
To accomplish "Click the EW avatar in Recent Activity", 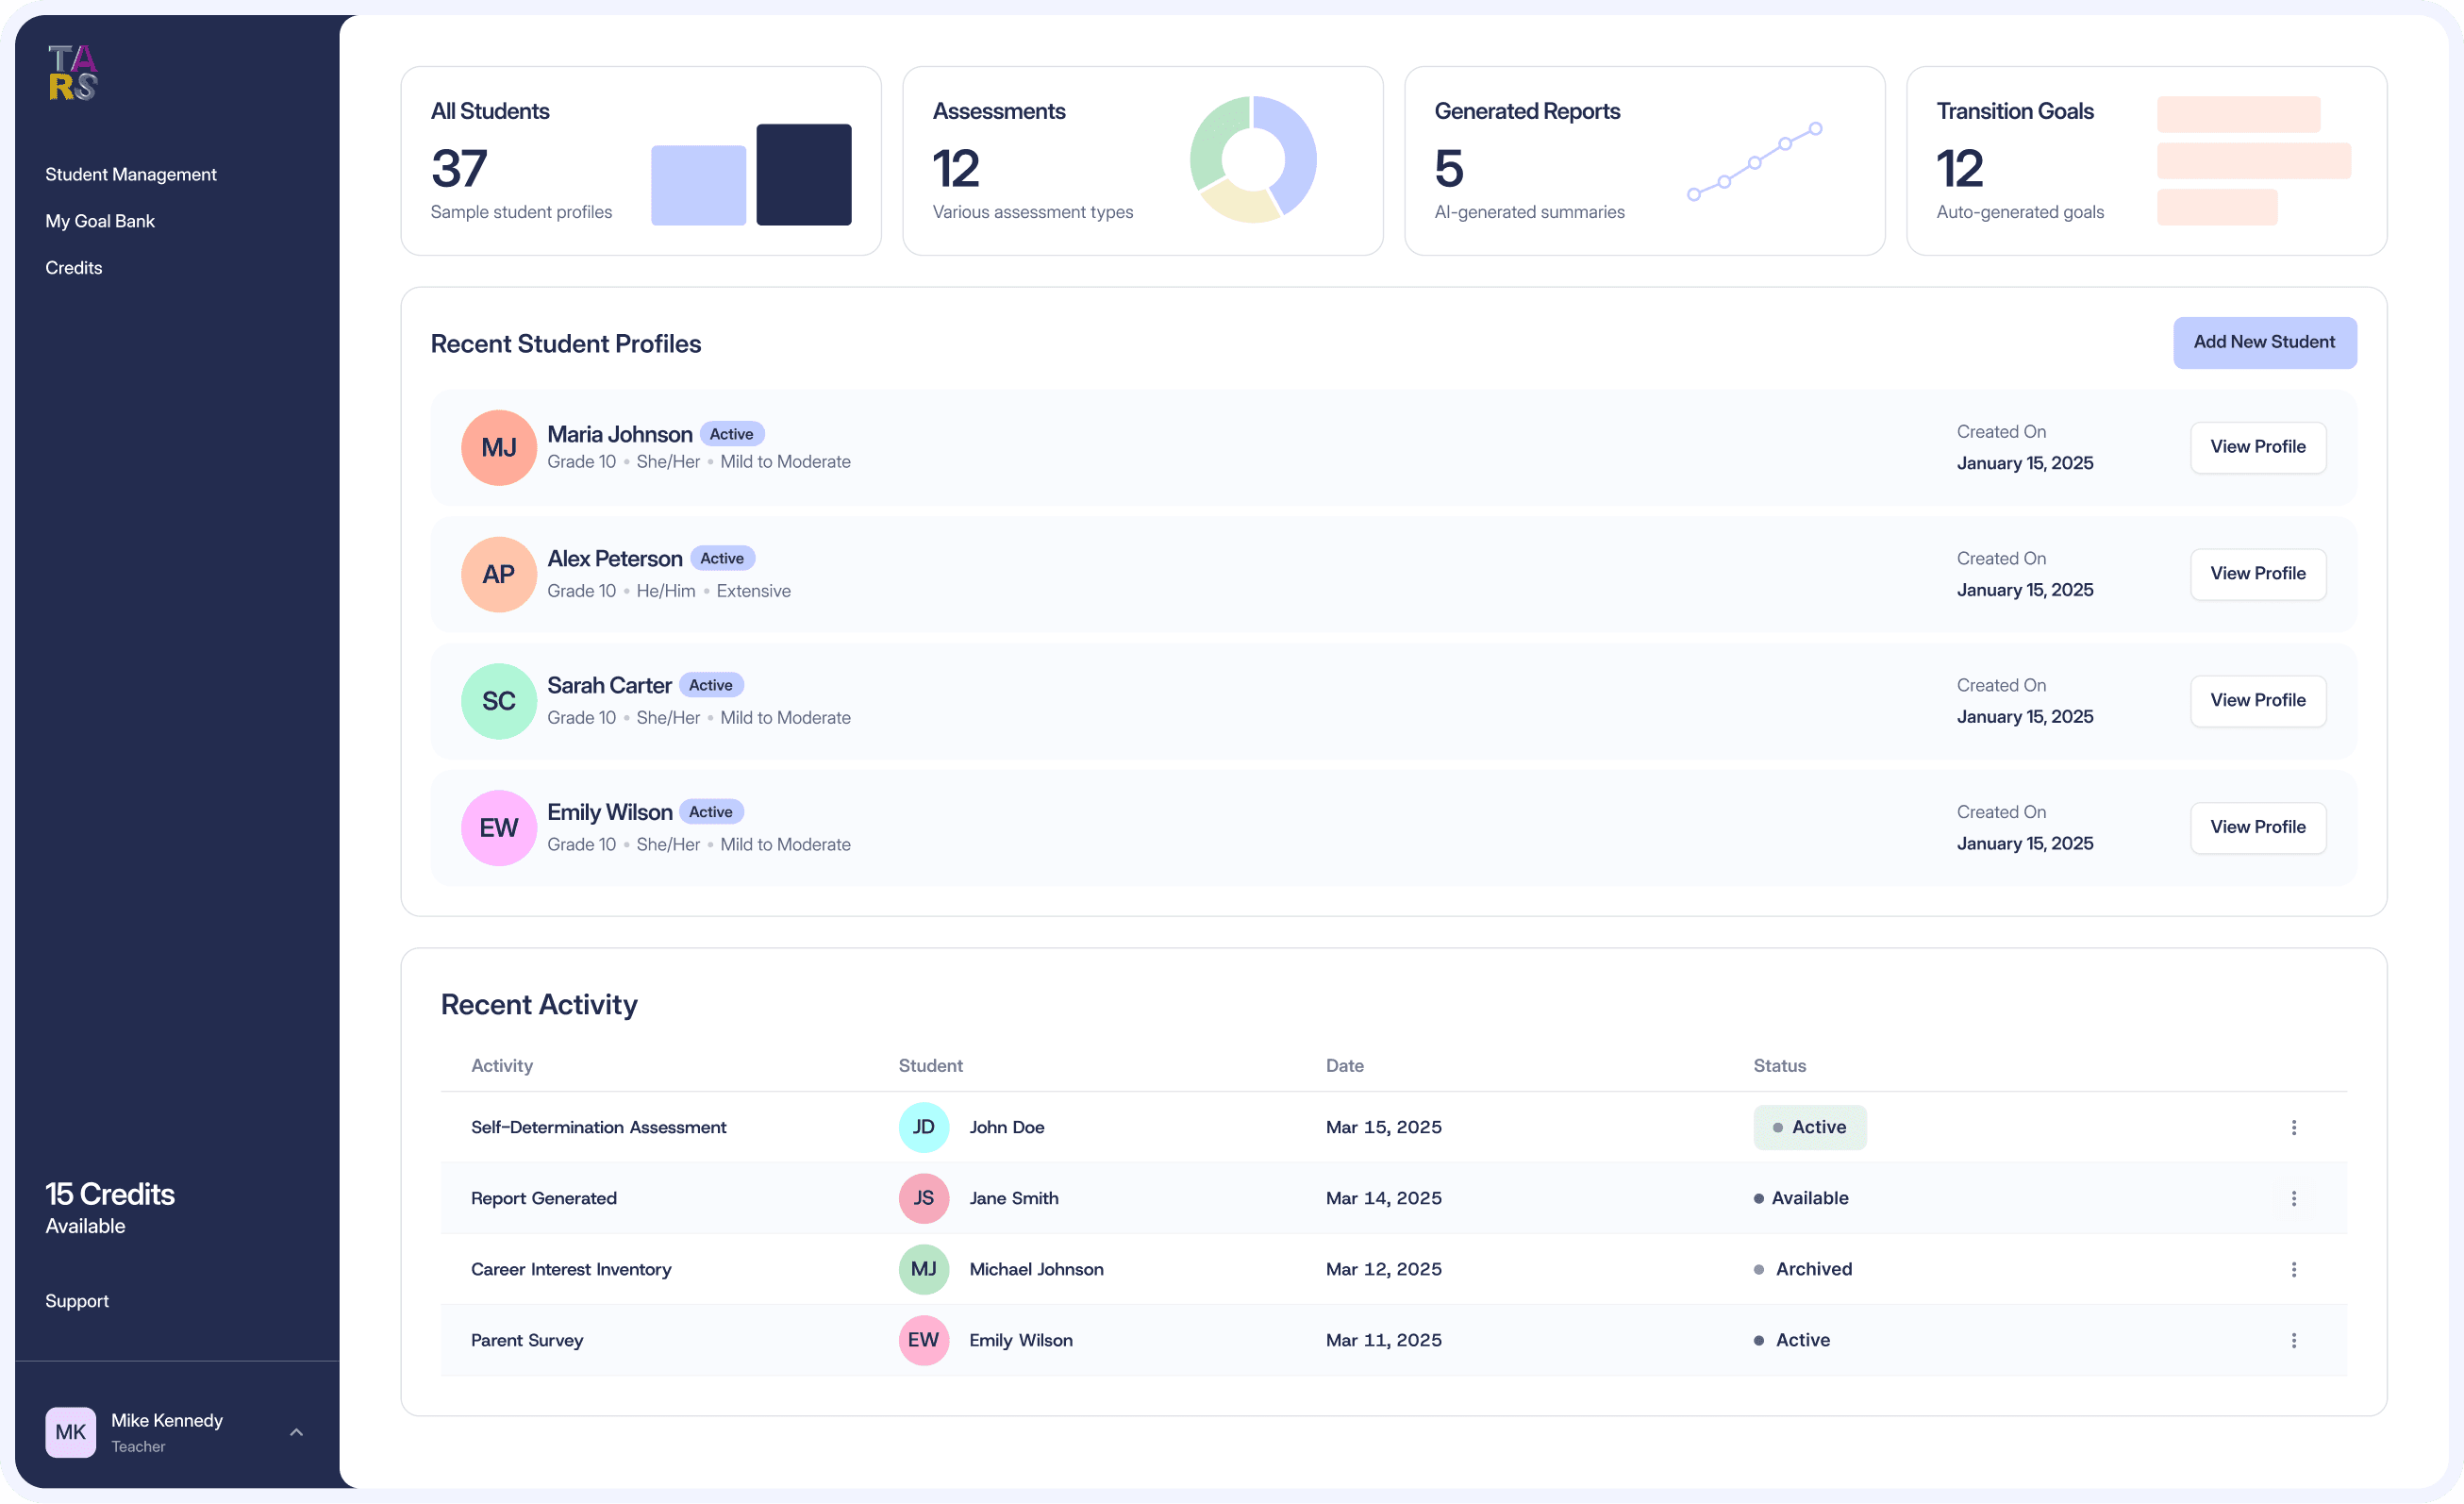I will coord(924,1341).
